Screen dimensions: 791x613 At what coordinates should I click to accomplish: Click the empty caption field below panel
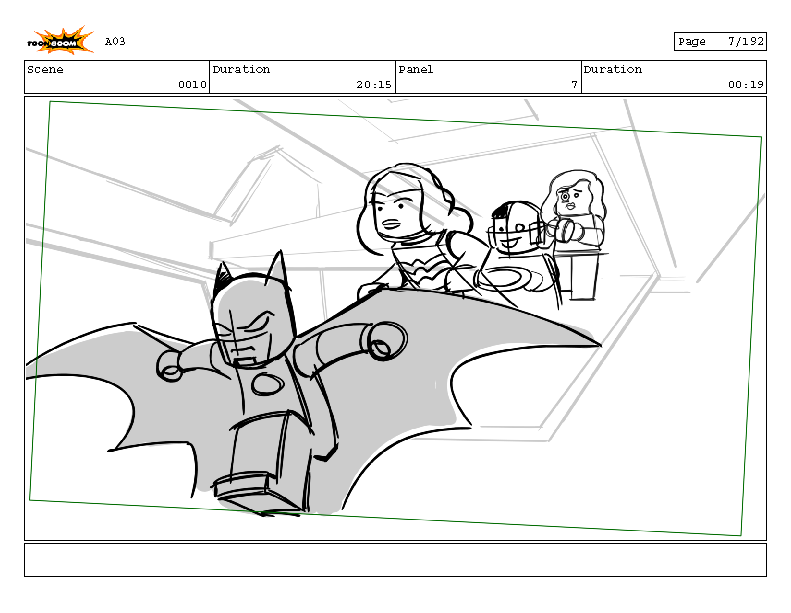pos(396,560)
